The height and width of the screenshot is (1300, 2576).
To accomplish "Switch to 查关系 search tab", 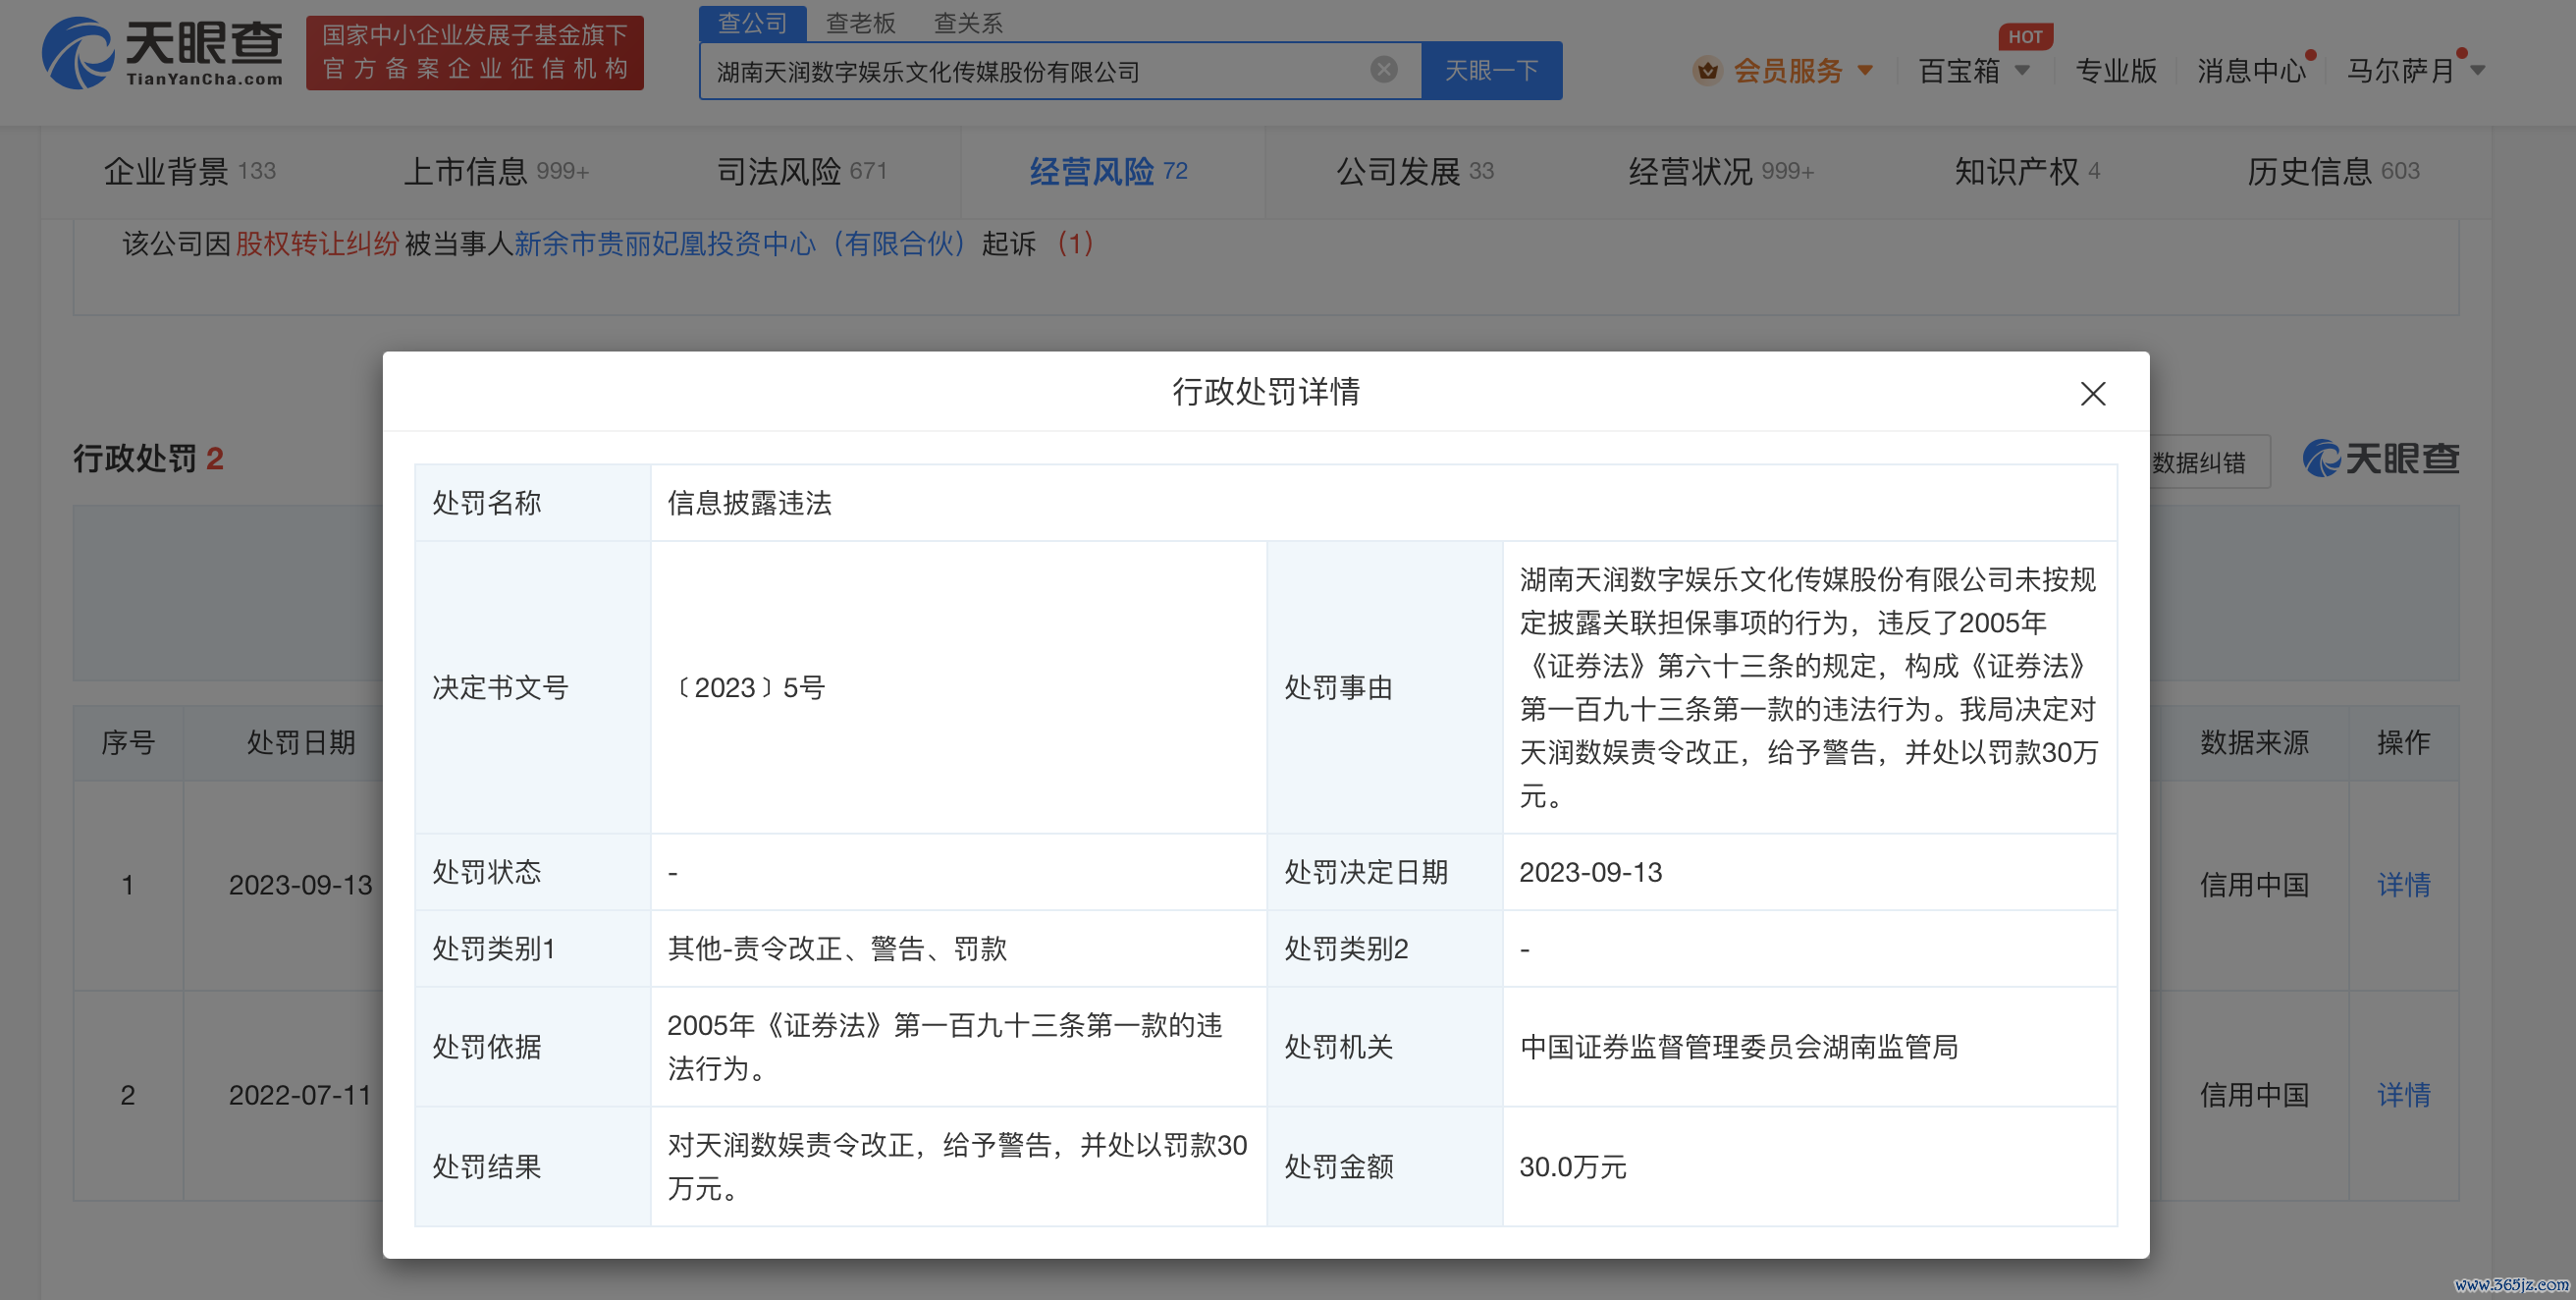I will (x=967, y=23).
